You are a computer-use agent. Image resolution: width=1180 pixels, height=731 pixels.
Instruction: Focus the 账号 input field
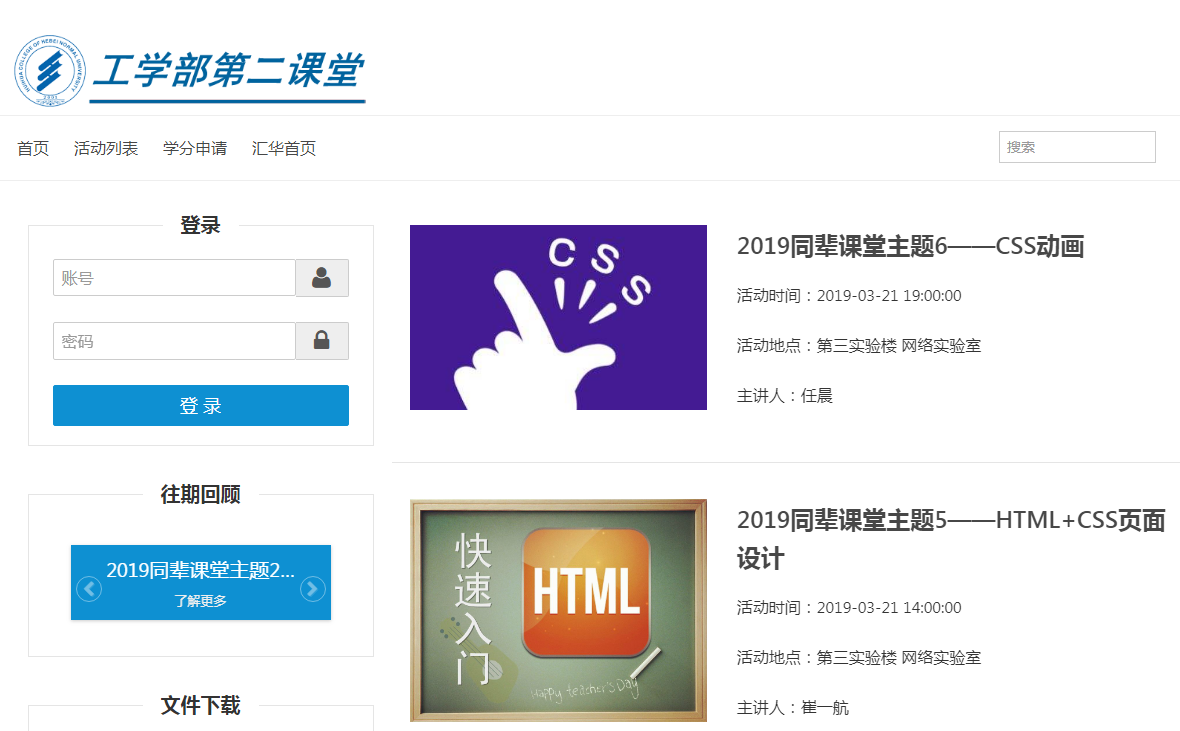[x=174, y=278]
